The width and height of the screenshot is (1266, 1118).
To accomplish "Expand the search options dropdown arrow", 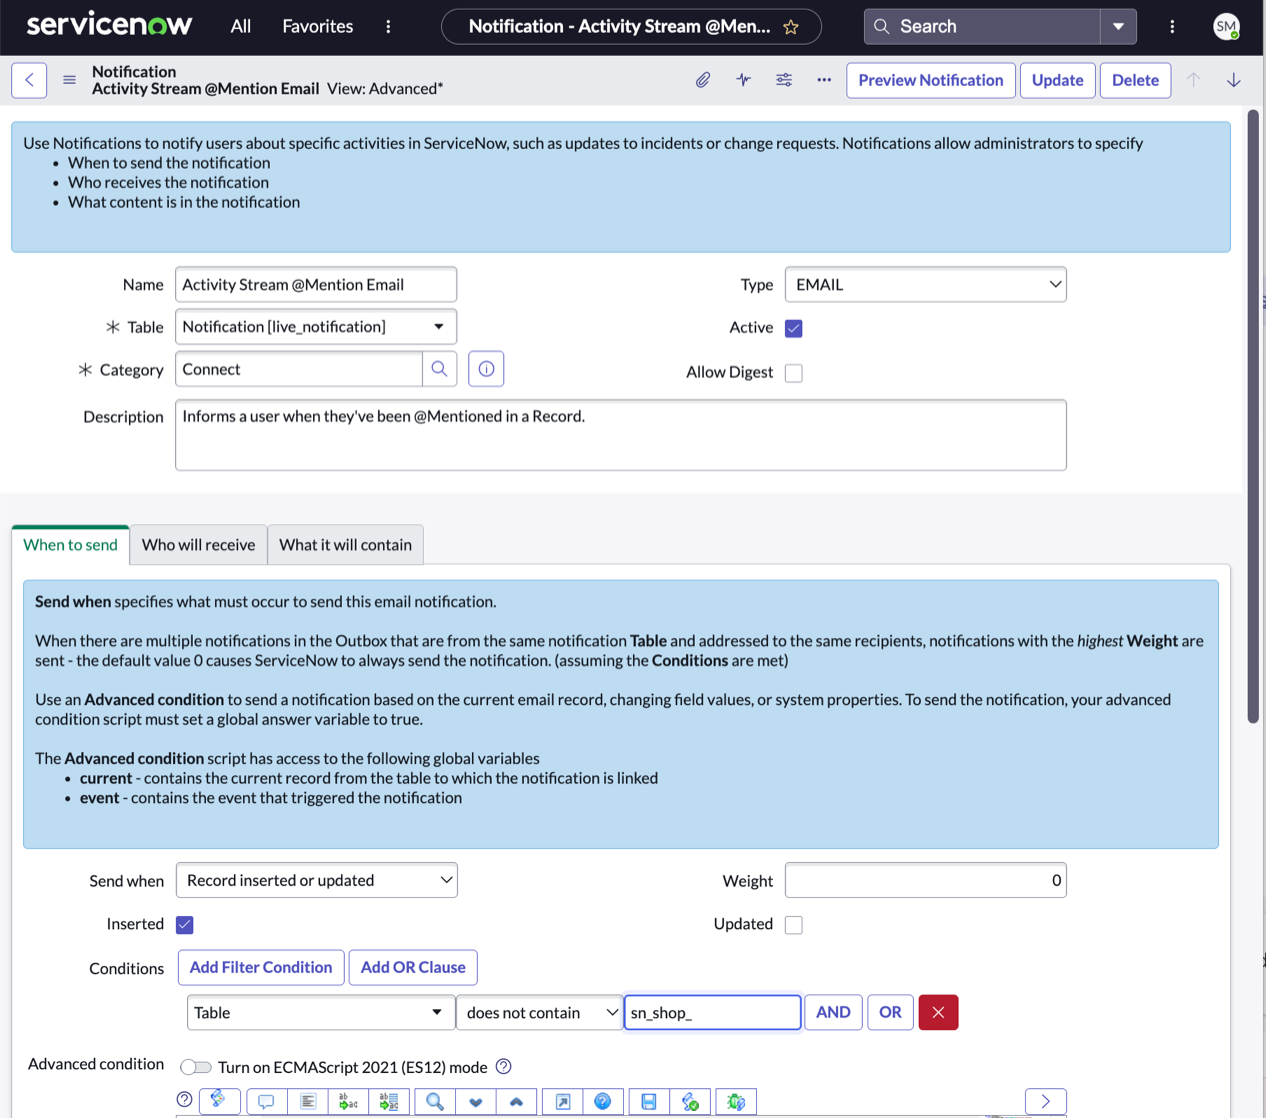I will (1118, 27).
